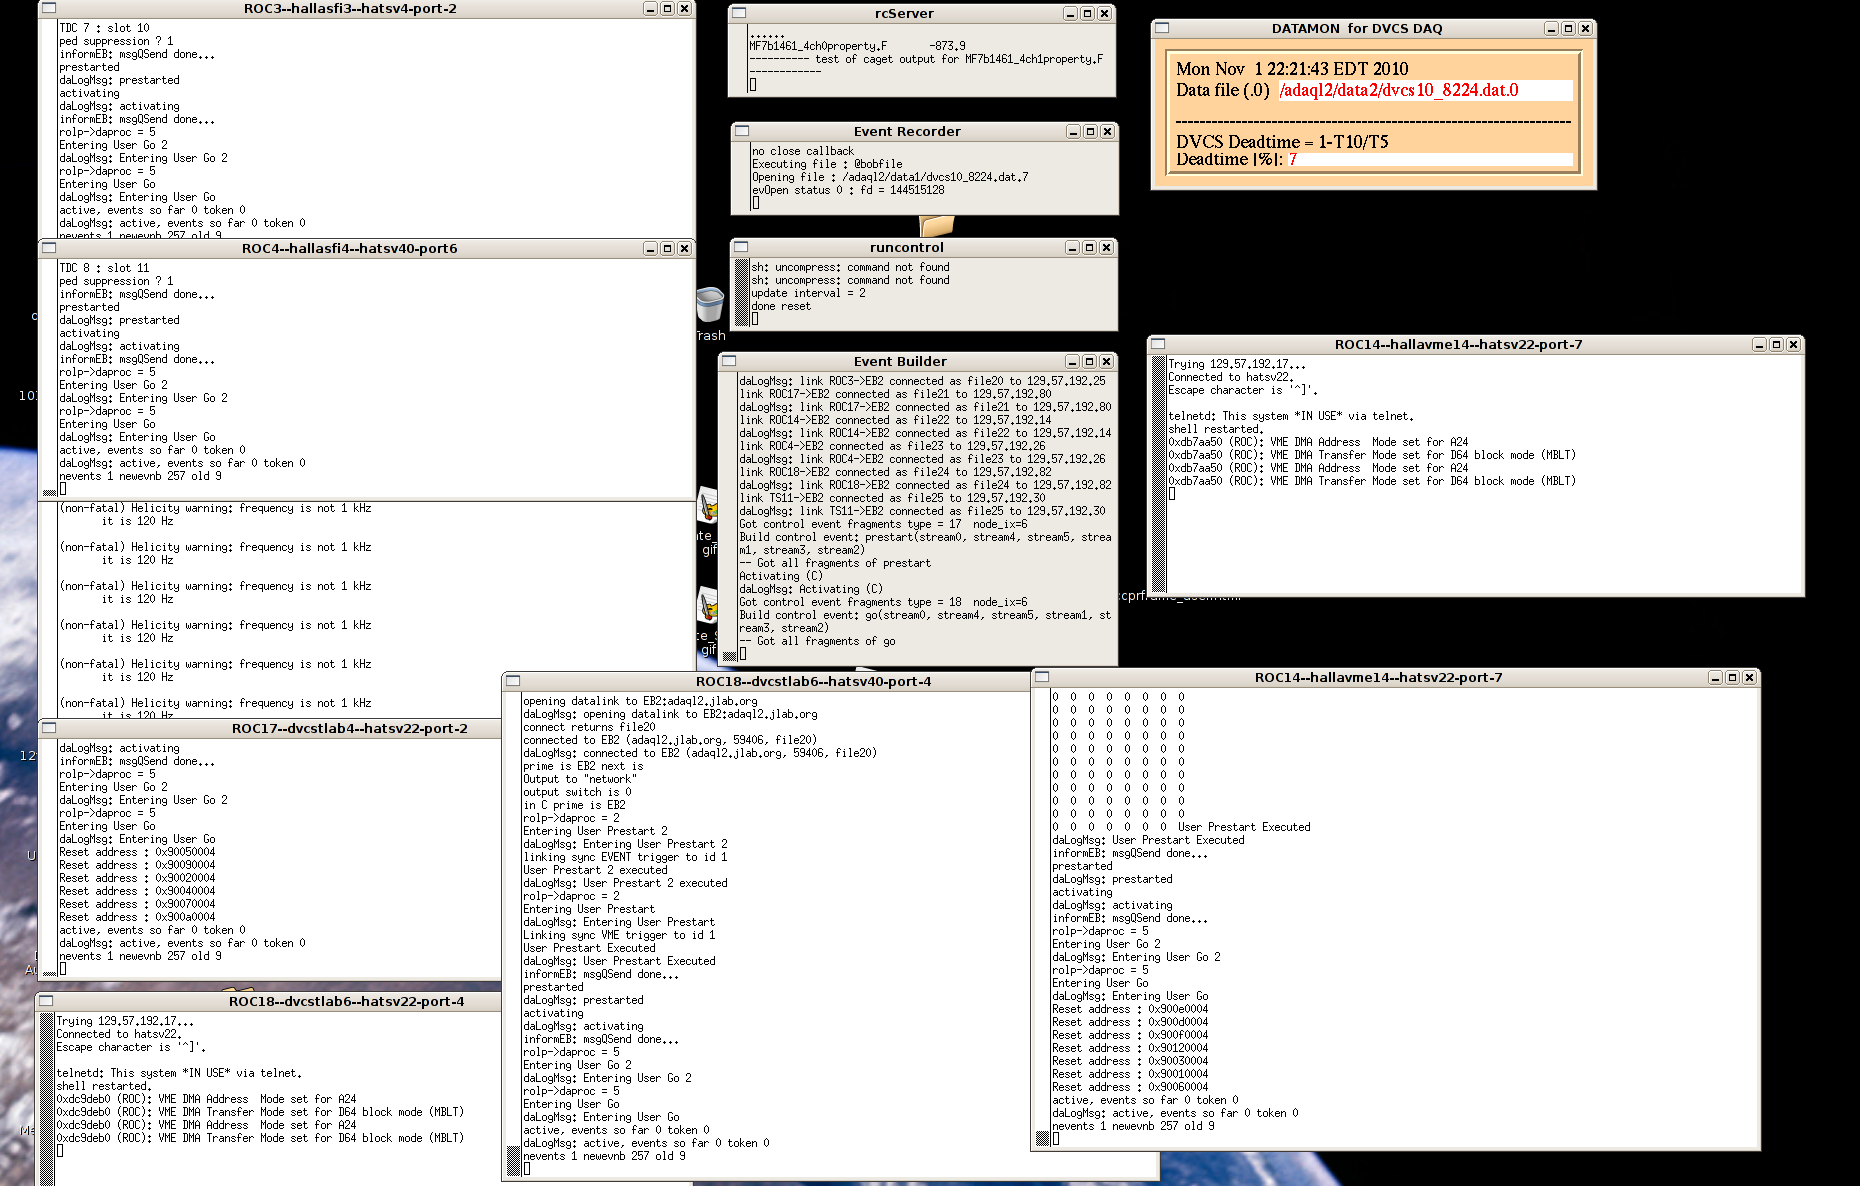The height and width of the screenshot is (1186, 1860).
Task: Click 'DVCS Deadtime = 1-T10/T5' text
Action: [1282, 142]
